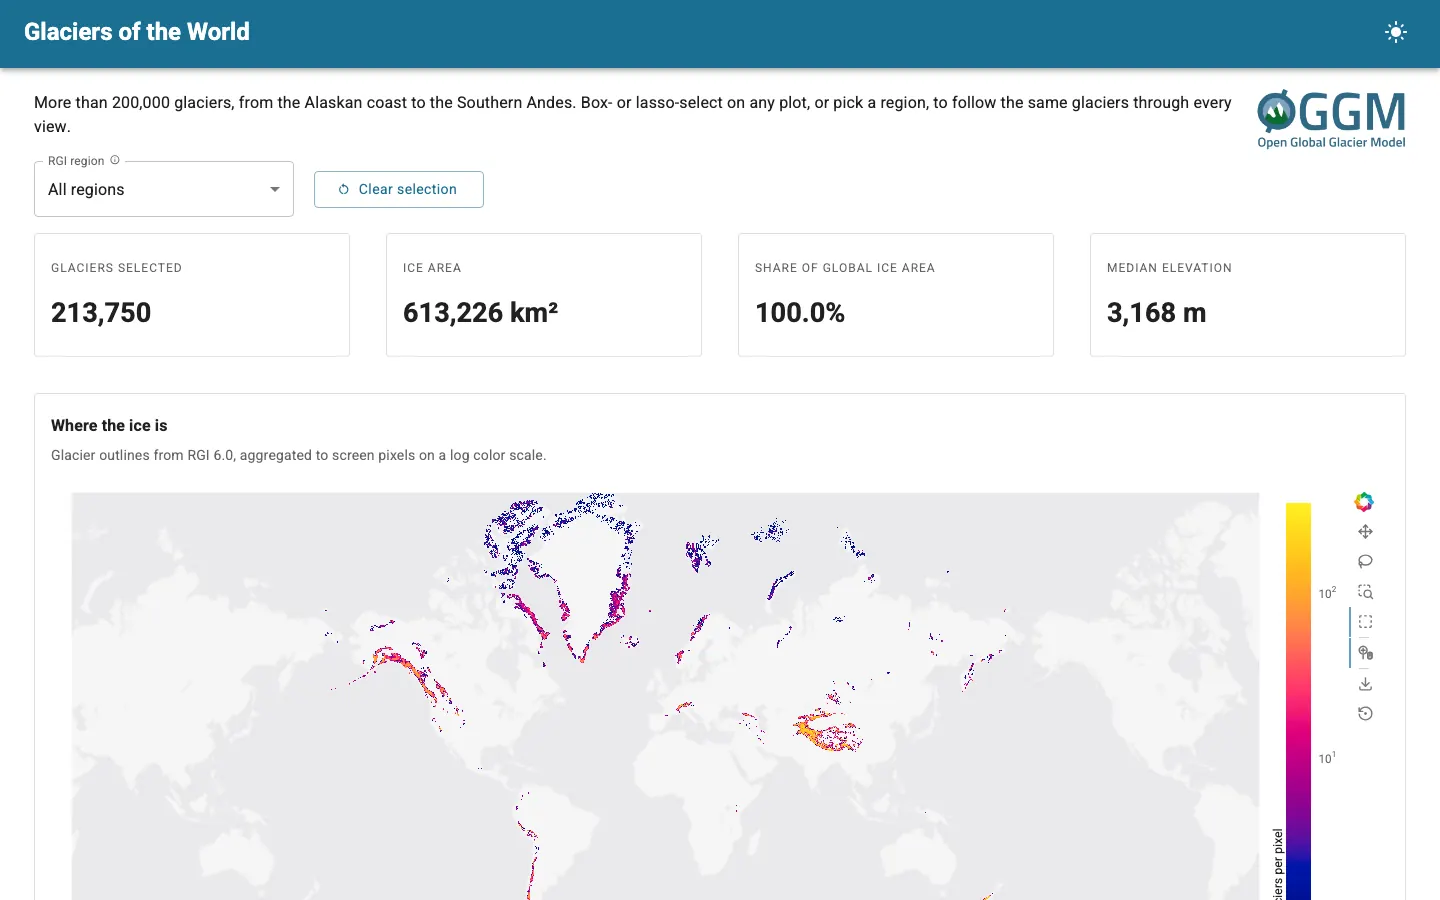Viewport: 1440px width, 900px height.
Task: Click the info icon beside RGI region
Action: (x=115, y=160)
